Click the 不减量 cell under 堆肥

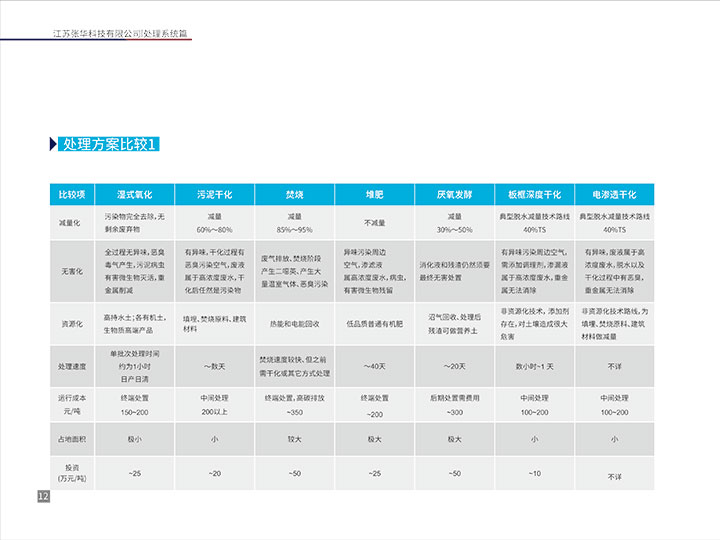pyautogui.click(x=374, y=223)
